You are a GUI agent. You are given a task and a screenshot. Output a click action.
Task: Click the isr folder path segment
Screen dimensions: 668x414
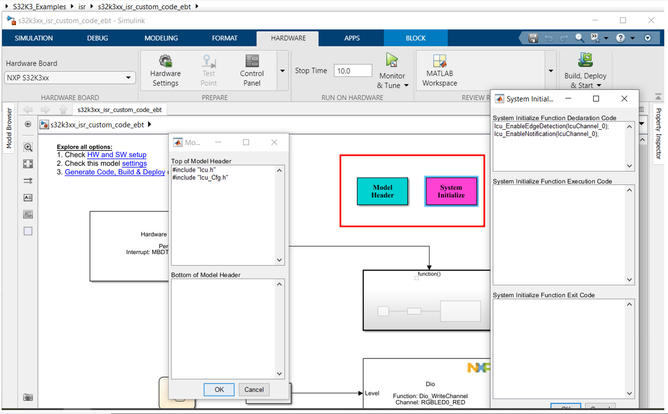click(x=82, y=6)
